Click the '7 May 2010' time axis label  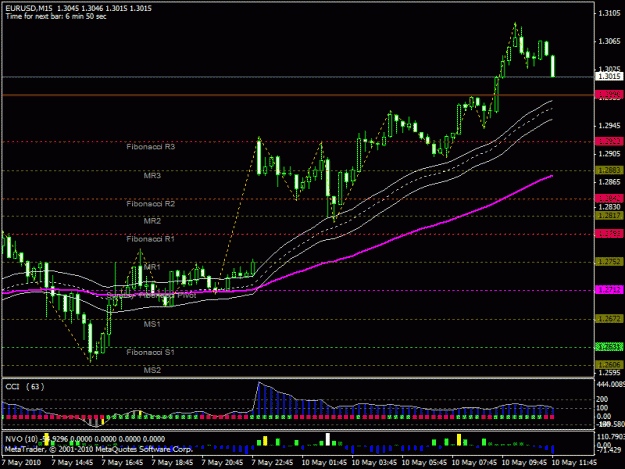[22, 463]
